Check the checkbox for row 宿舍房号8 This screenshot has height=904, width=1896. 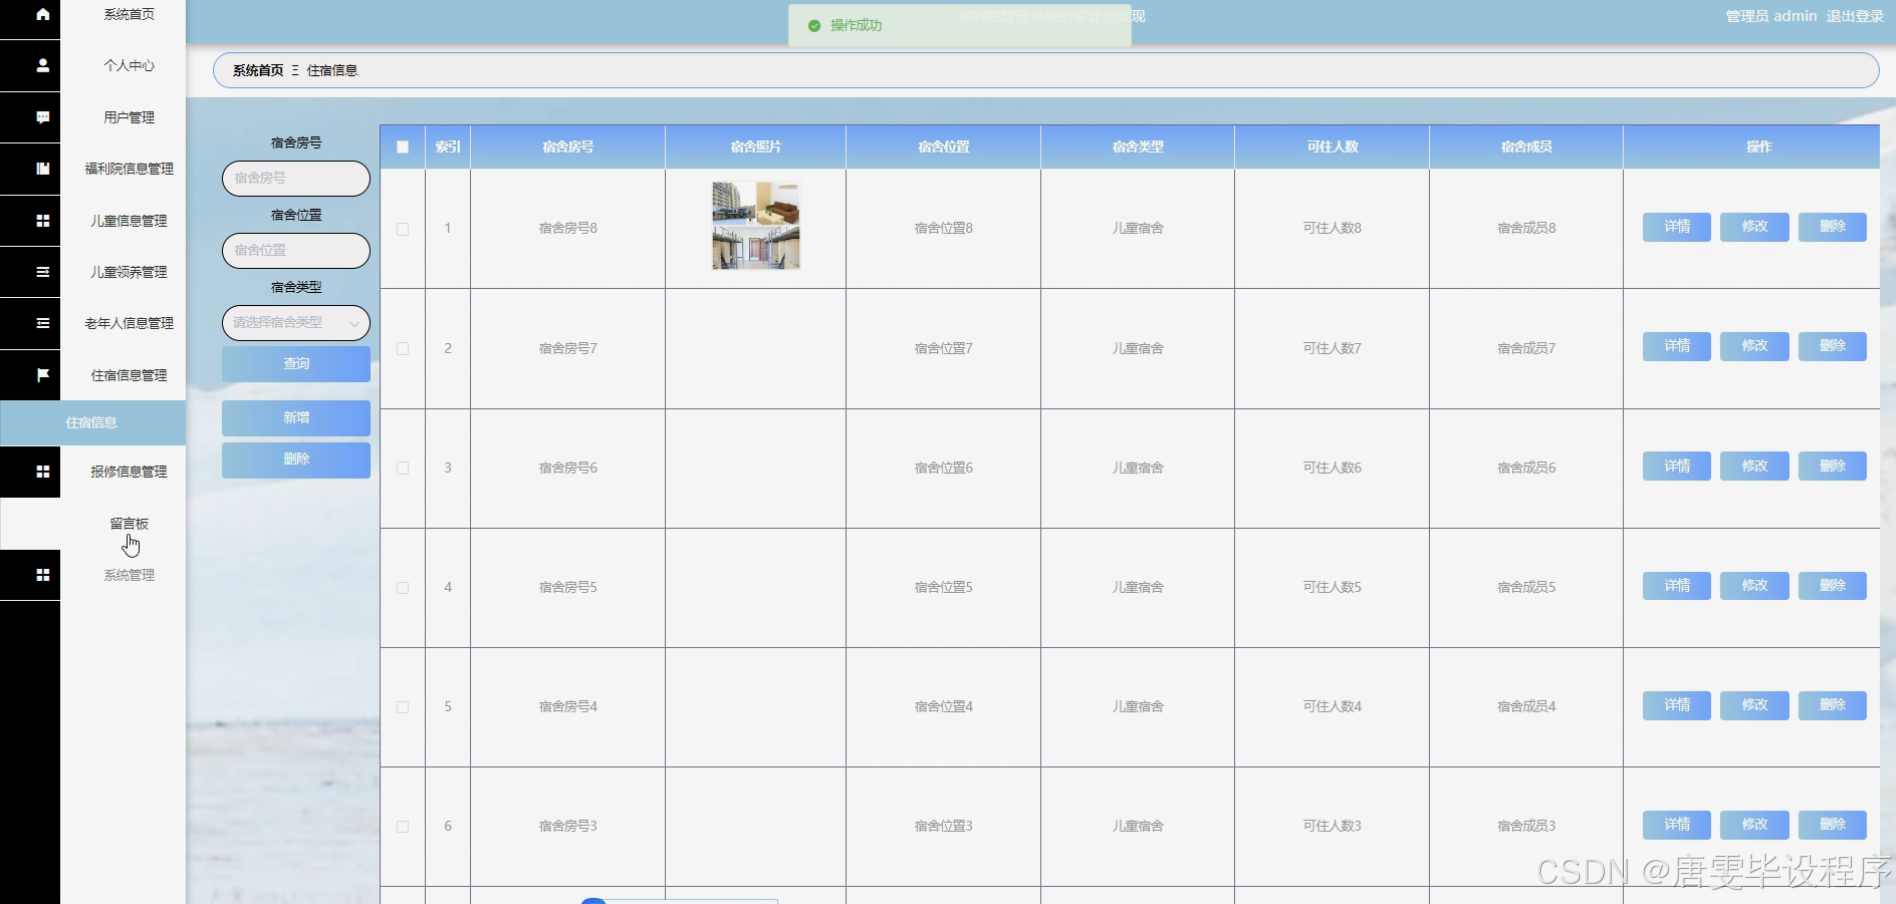[402, 229]
